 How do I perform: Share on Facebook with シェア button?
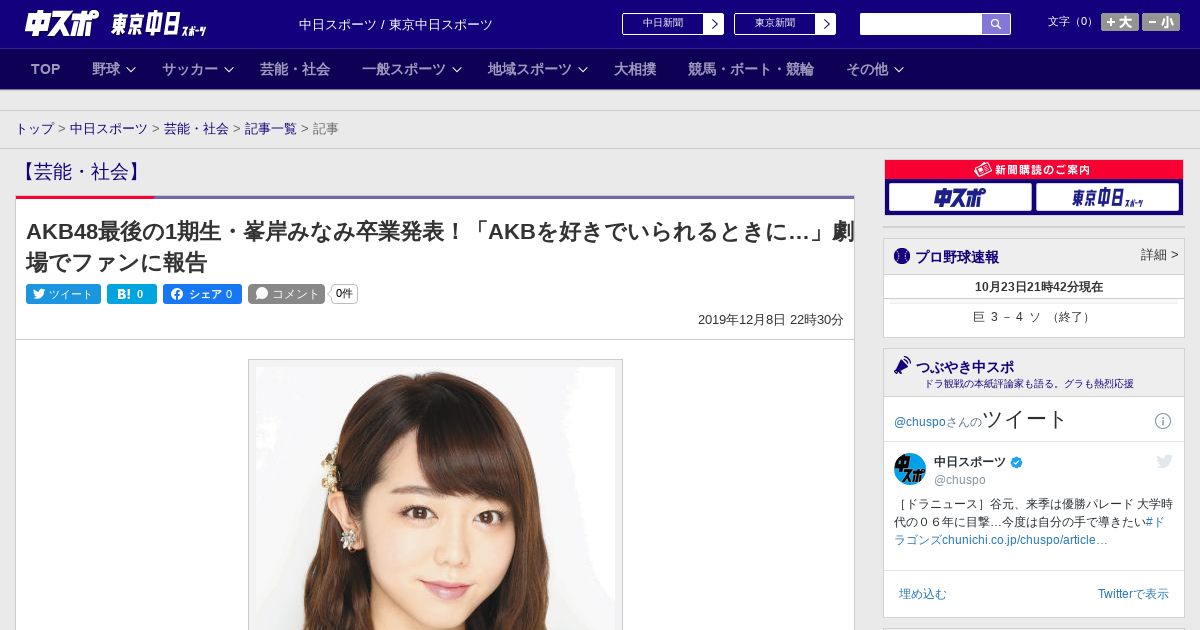click(x=202, y=294)
